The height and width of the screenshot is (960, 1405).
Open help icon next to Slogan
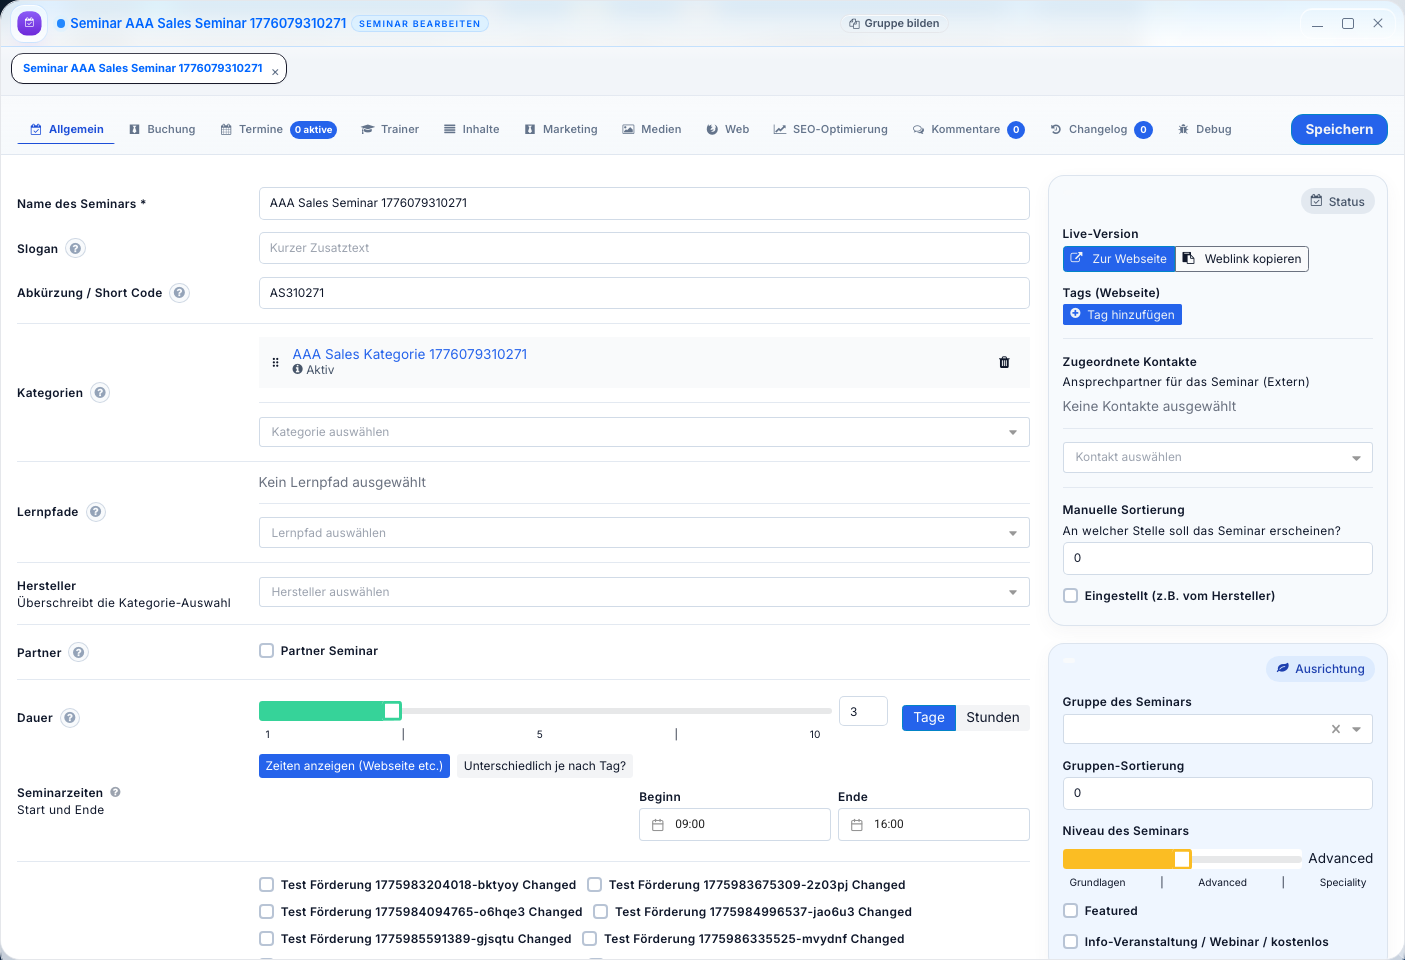pos(76,248)
